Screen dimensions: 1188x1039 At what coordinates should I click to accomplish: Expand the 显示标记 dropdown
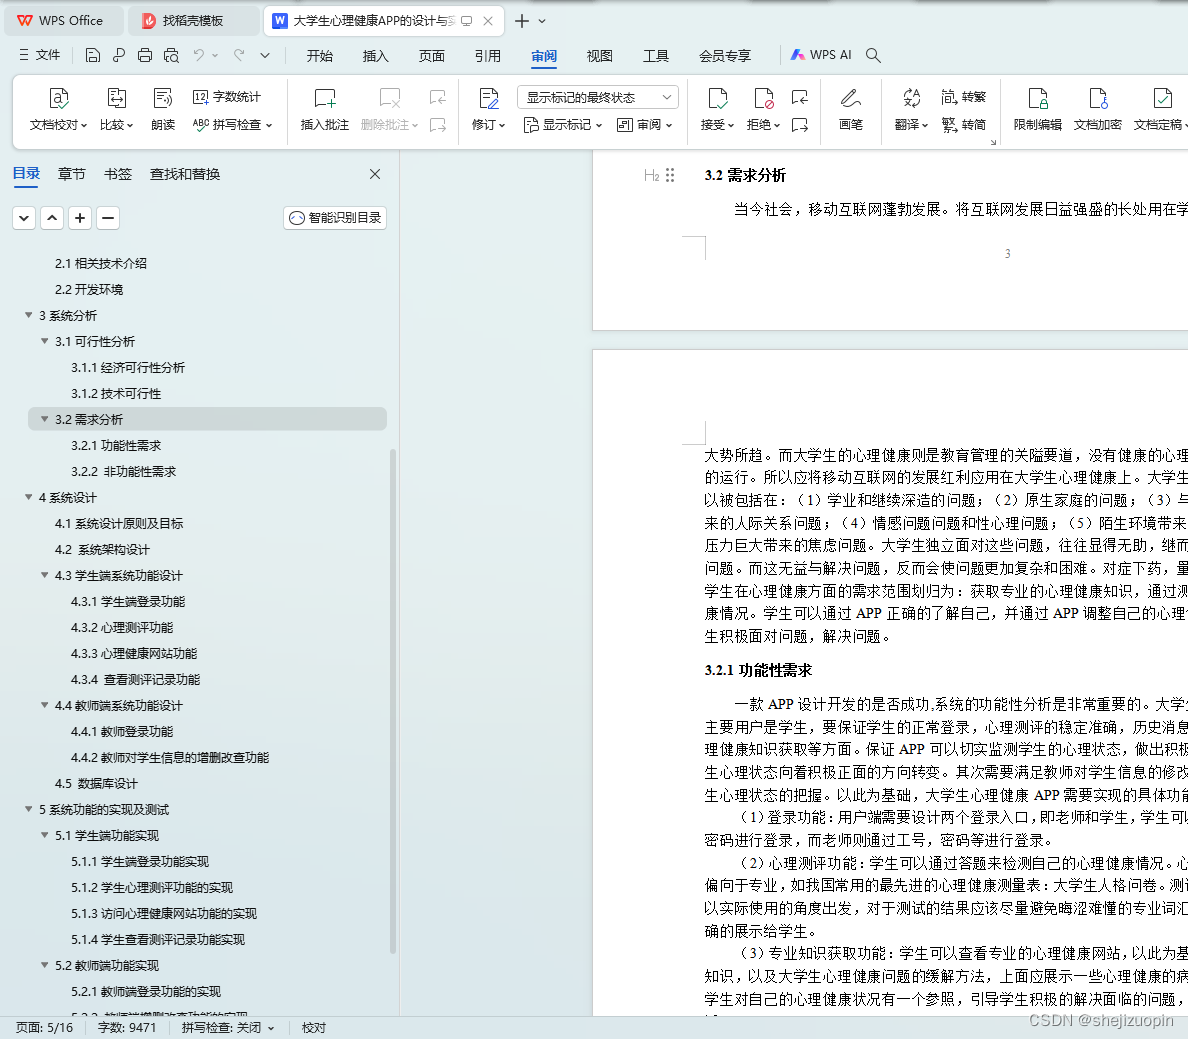point(563,124)
